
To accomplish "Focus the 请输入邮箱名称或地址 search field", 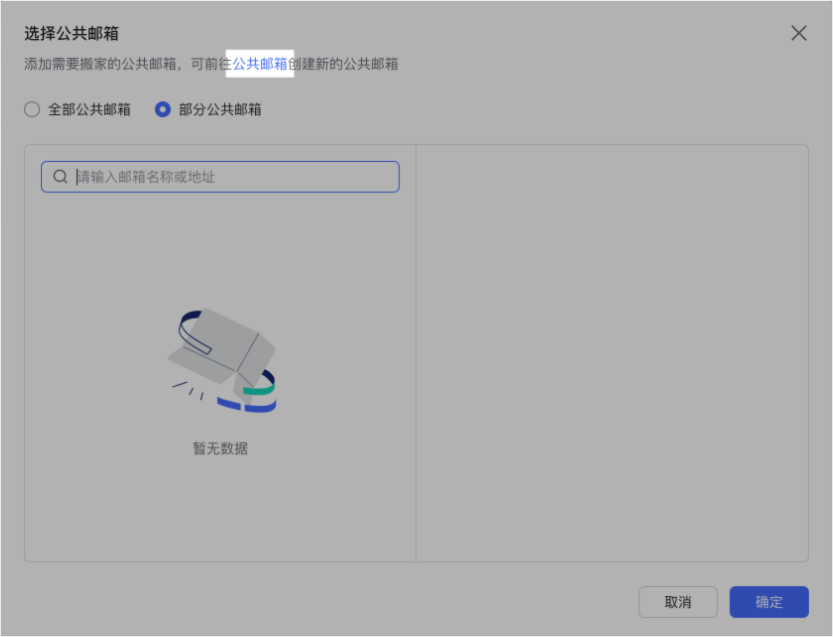I will pyautogui.click(x=220, y=177).
